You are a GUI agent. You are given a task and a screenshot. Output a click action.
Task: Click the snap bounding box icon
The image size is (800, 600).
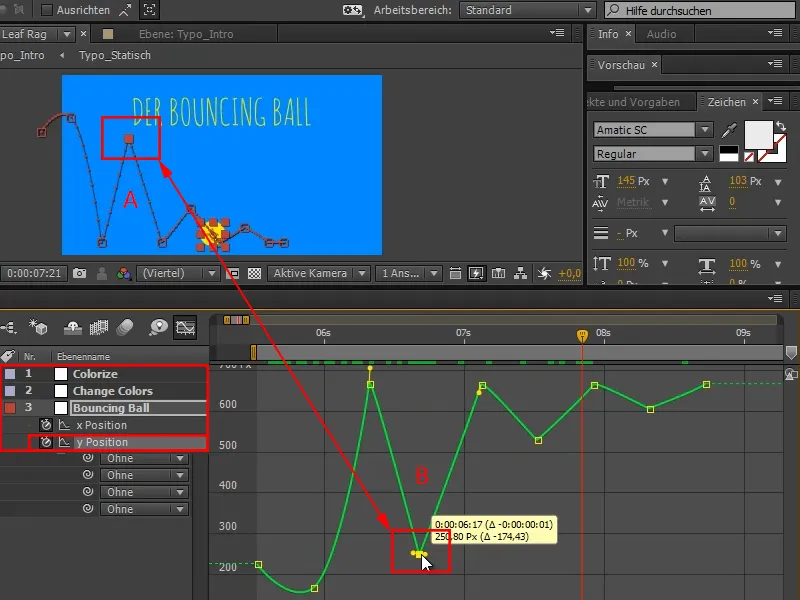tap(149, 9)
